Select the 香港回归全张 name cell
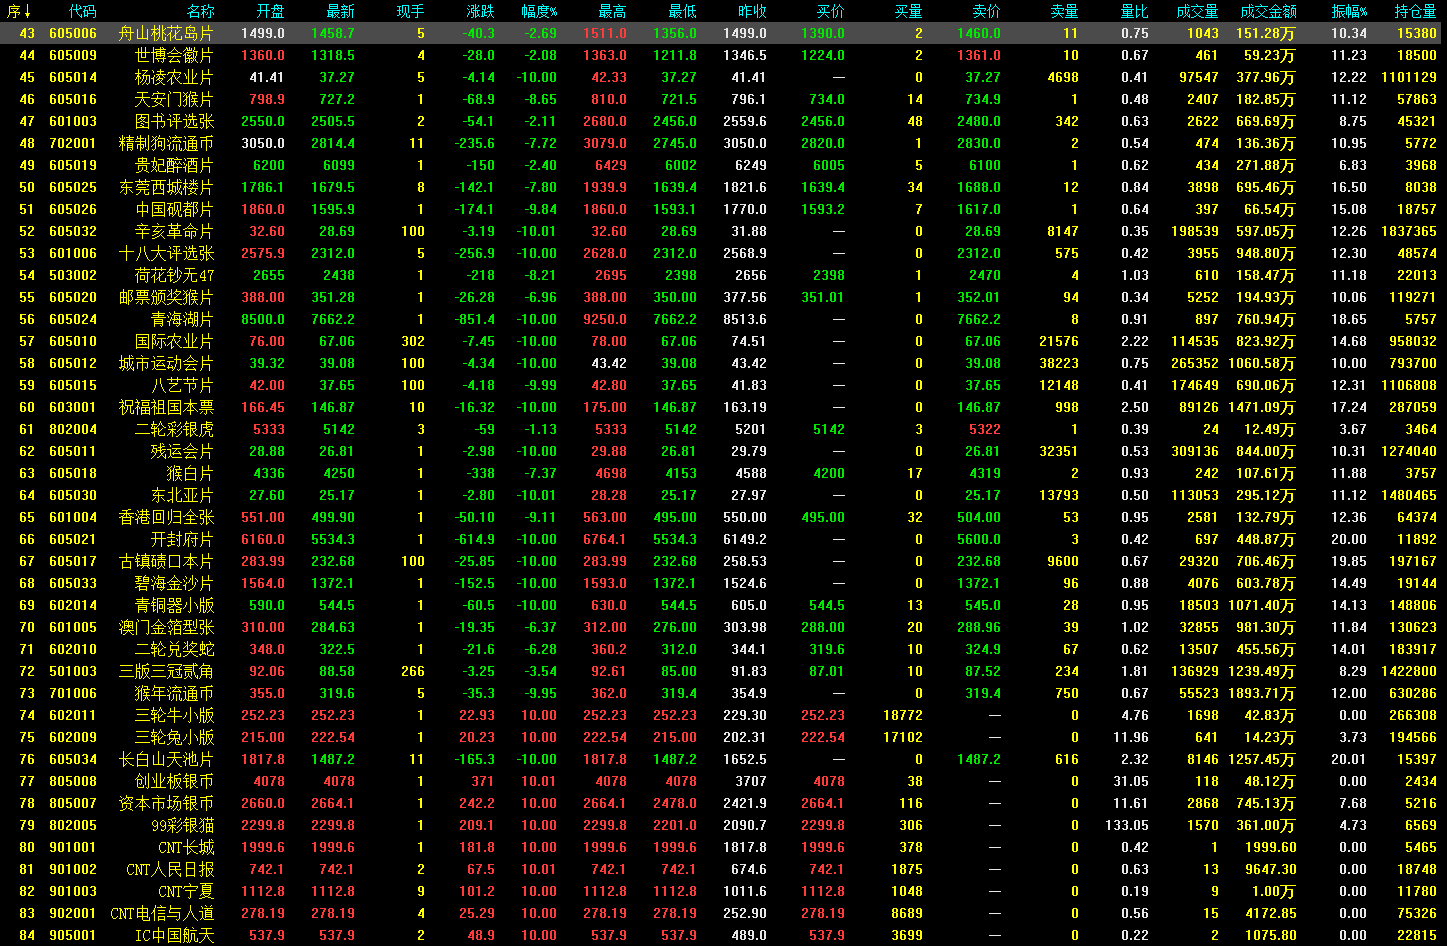The width and height of the screenshot is (1447, 946). tap(165, 517)
